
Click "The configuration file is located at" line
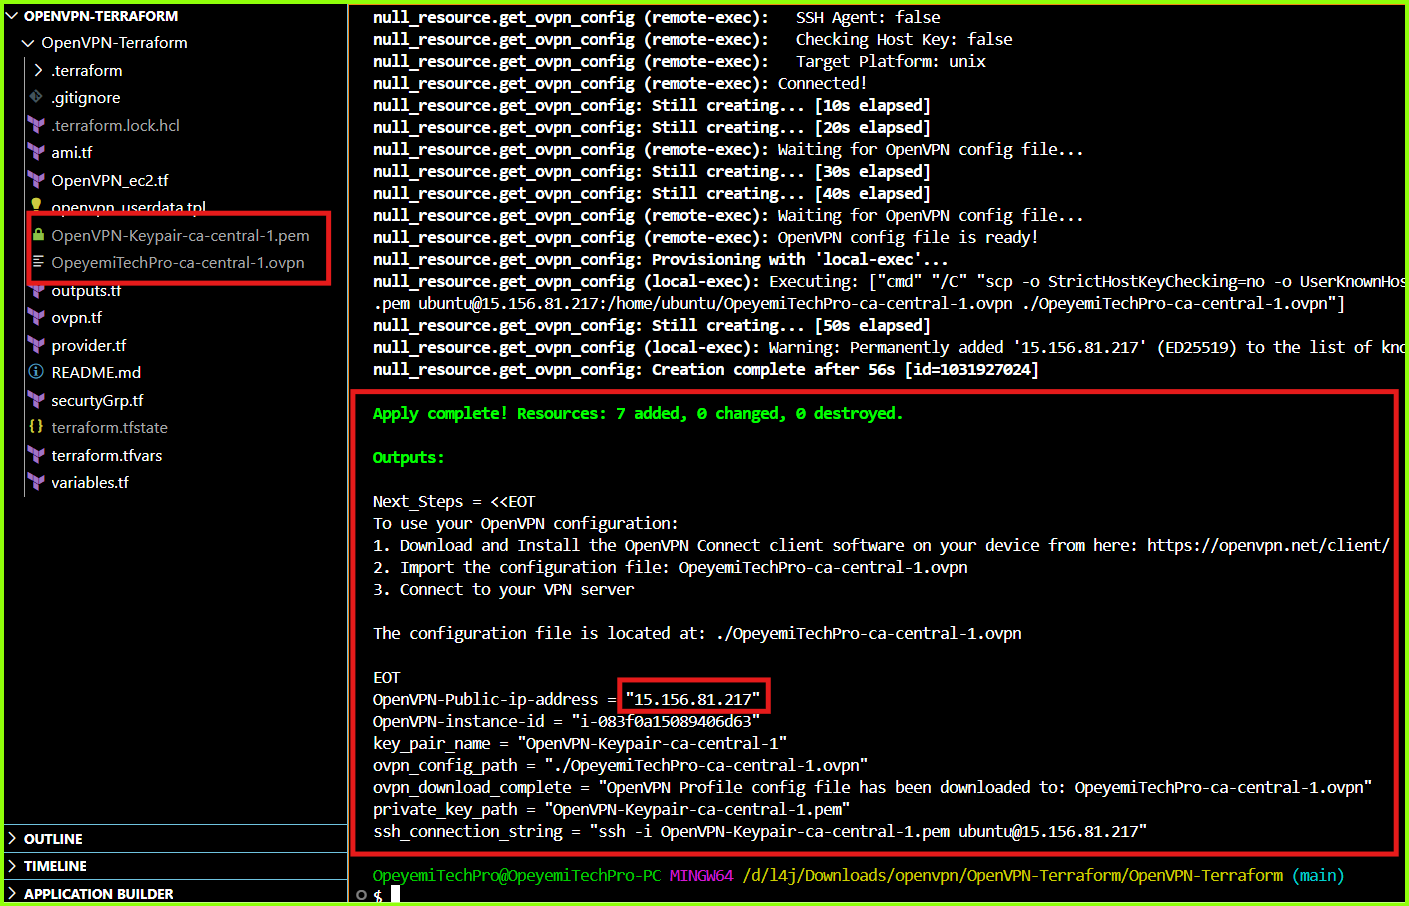(697, 633)
